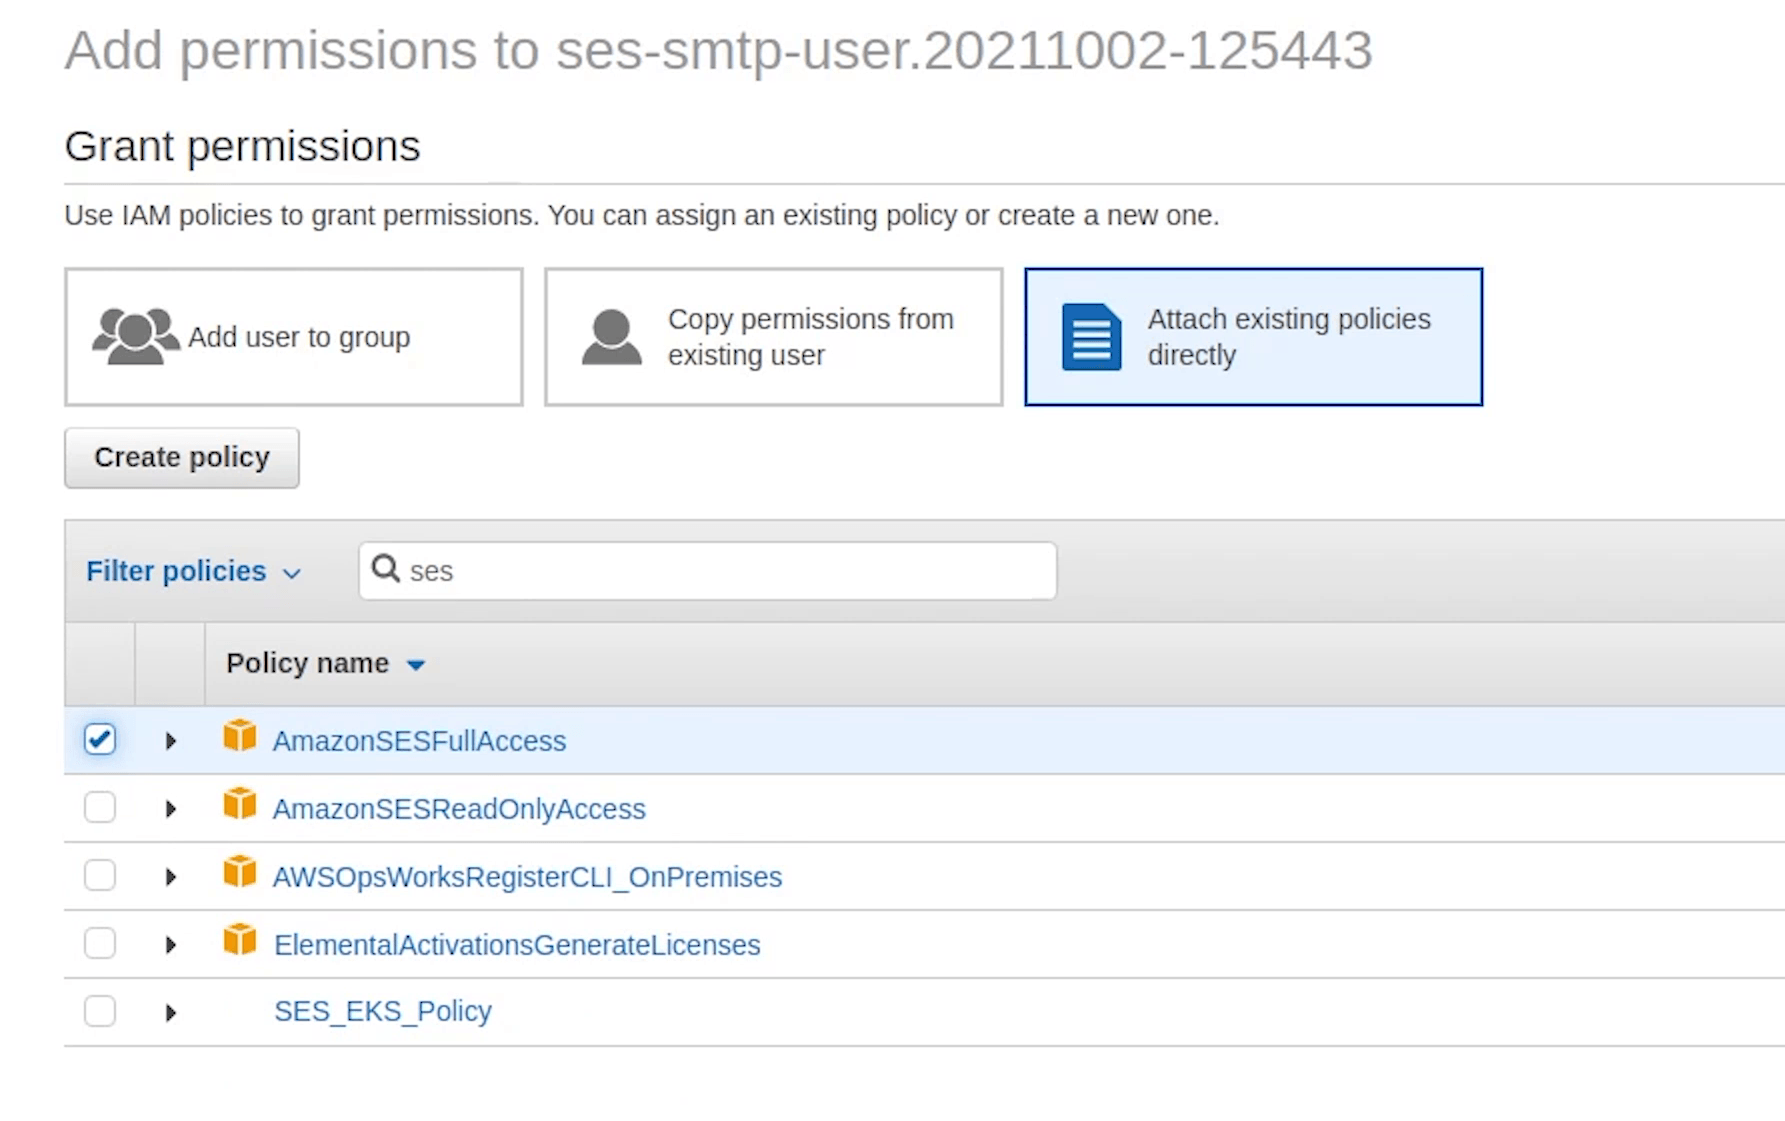Switch to Copy permissions from existing user
The image size is (1785, 1121).
[x=773, y=337]
